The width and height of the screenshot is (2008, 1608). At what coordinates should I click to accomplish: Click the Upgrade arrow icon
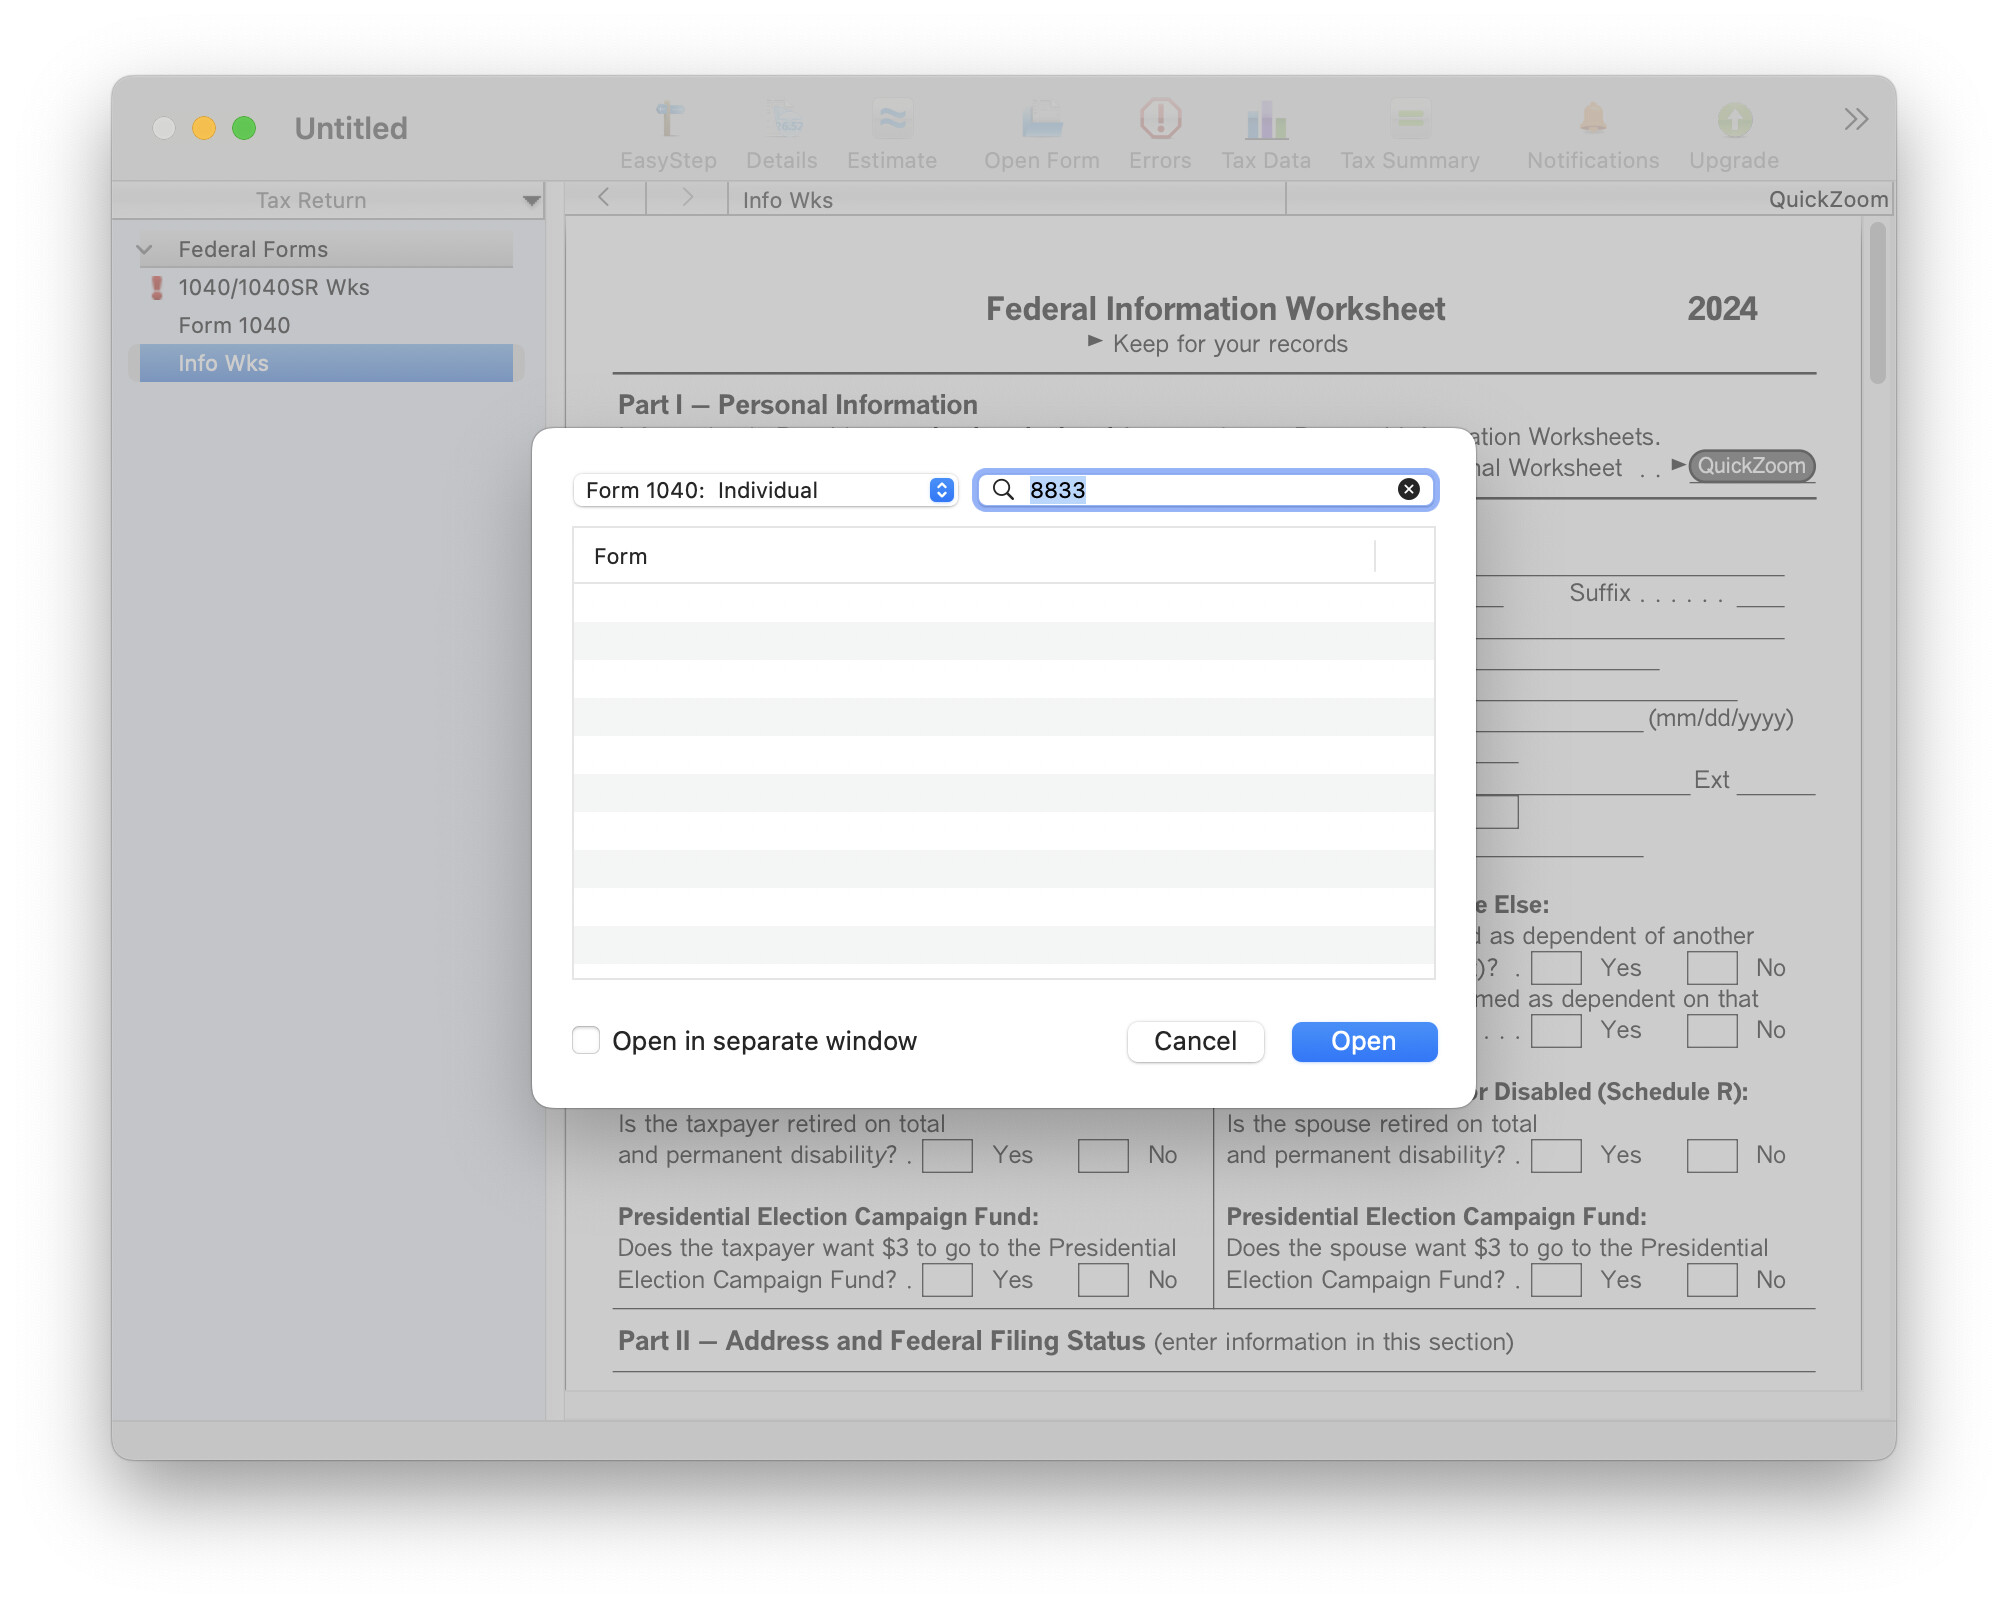click(x=1735, y=120)
